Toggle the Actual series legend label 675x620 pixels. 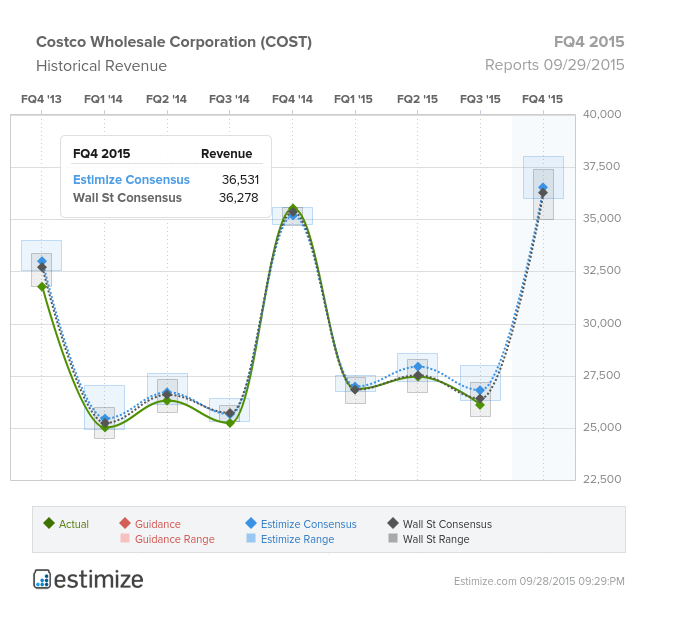click(x=74, y=524)
